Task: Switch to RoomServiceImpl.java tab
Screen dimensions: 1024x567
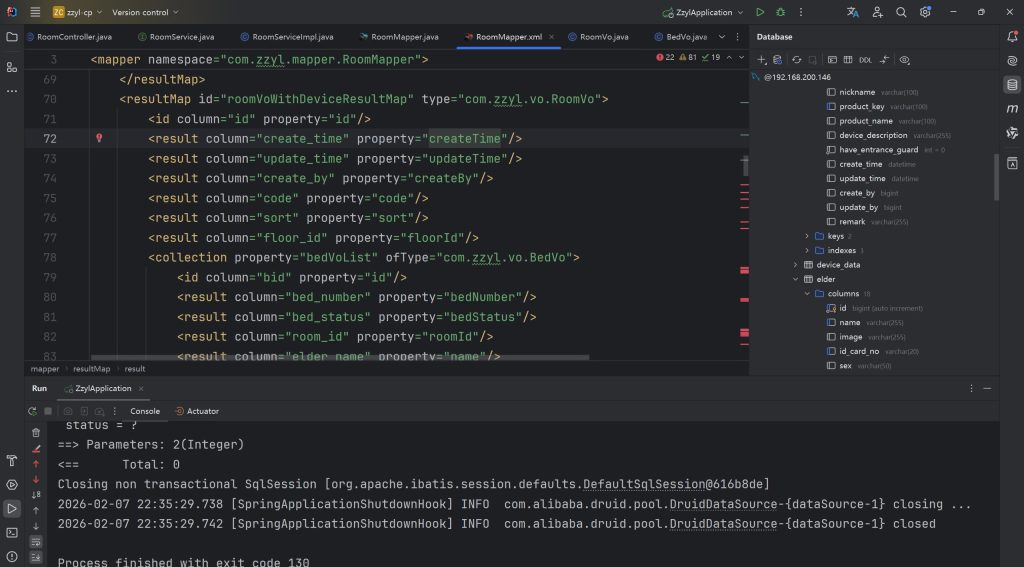Action: click(287, 37)
